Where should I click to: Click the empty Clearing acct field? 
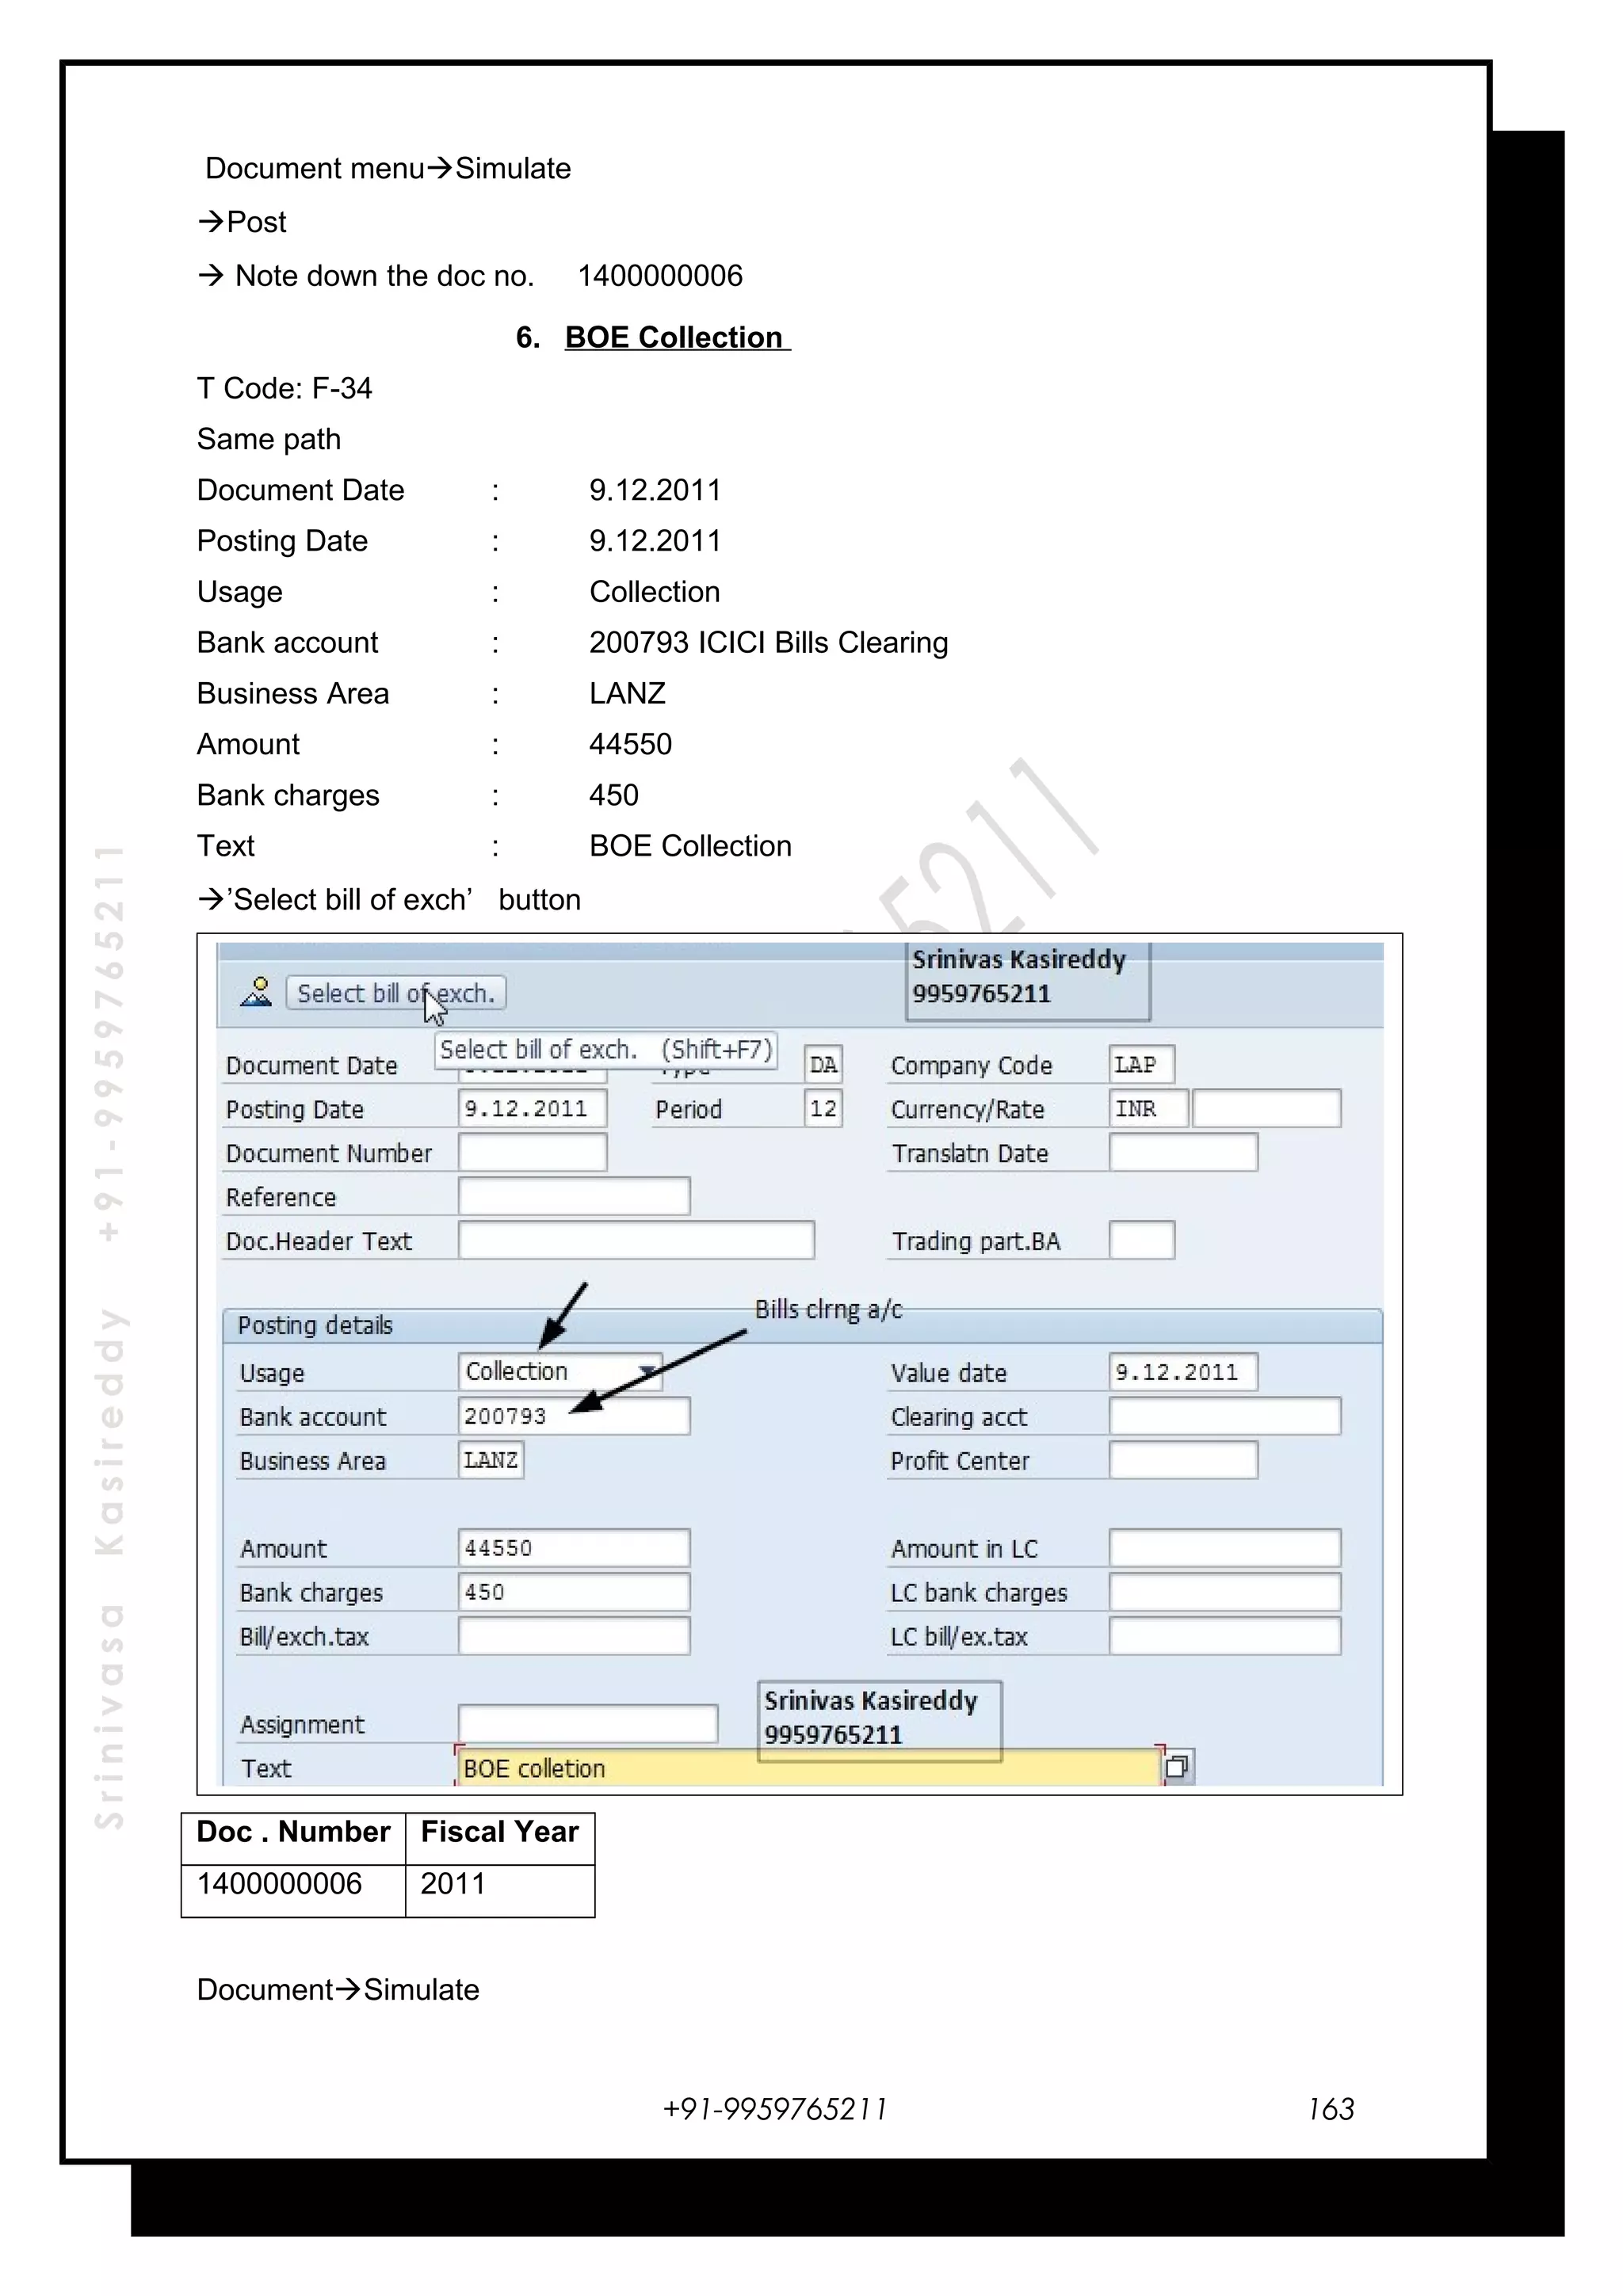click(1224, 1416)
